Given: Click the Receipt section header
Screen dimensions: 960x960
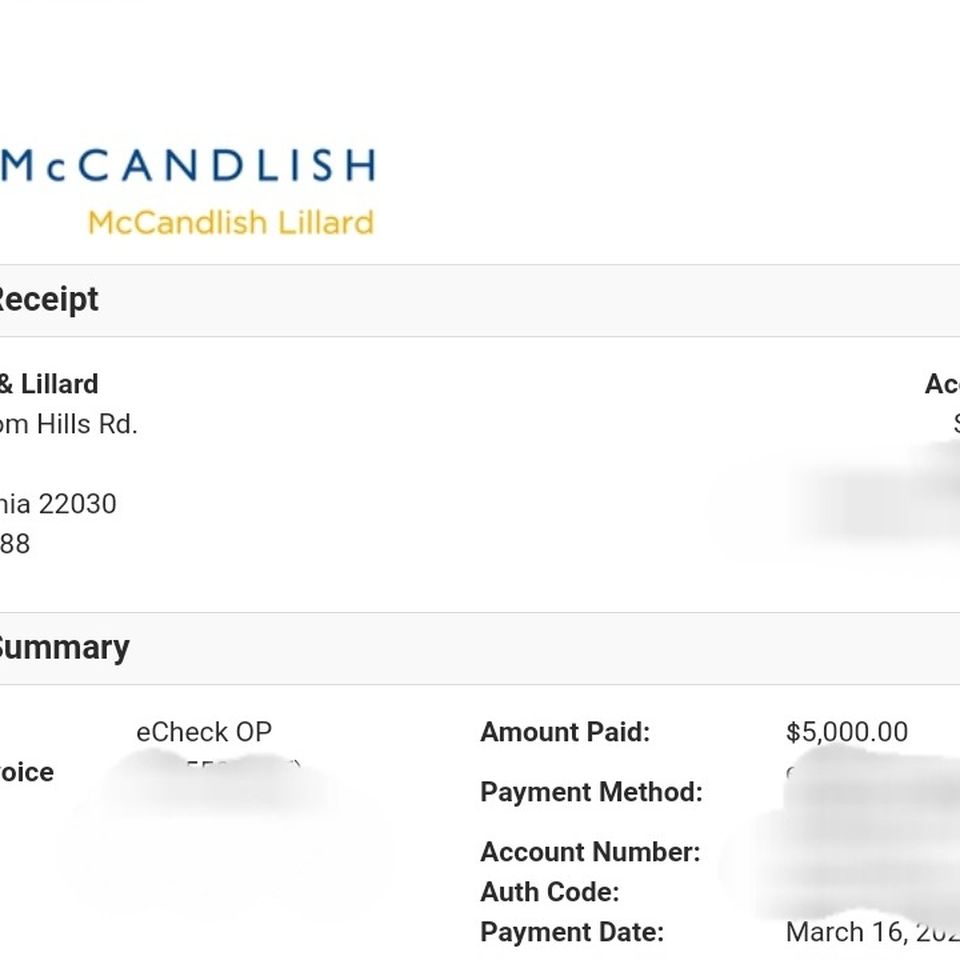Looking at the screenshot, I should click(x=48, y=300).
